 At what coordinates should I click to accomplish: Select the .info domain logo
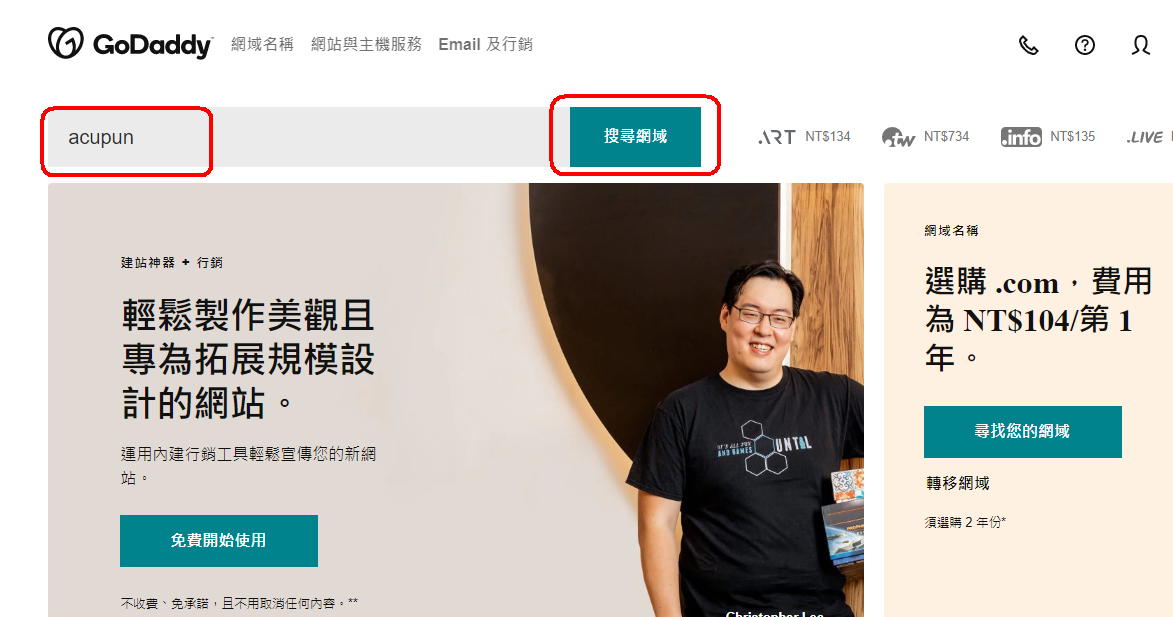click(1021, 137)
